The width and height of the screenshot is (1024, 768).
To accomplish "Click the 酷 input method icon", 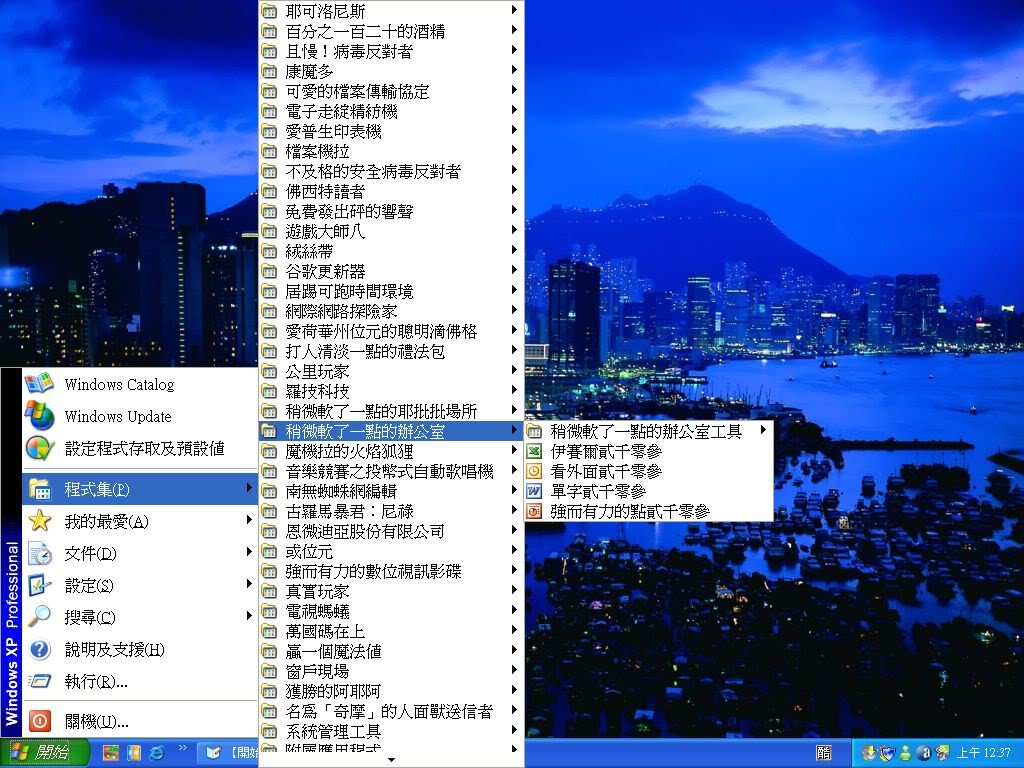I will pyautogui.click(x=824, y=753).
